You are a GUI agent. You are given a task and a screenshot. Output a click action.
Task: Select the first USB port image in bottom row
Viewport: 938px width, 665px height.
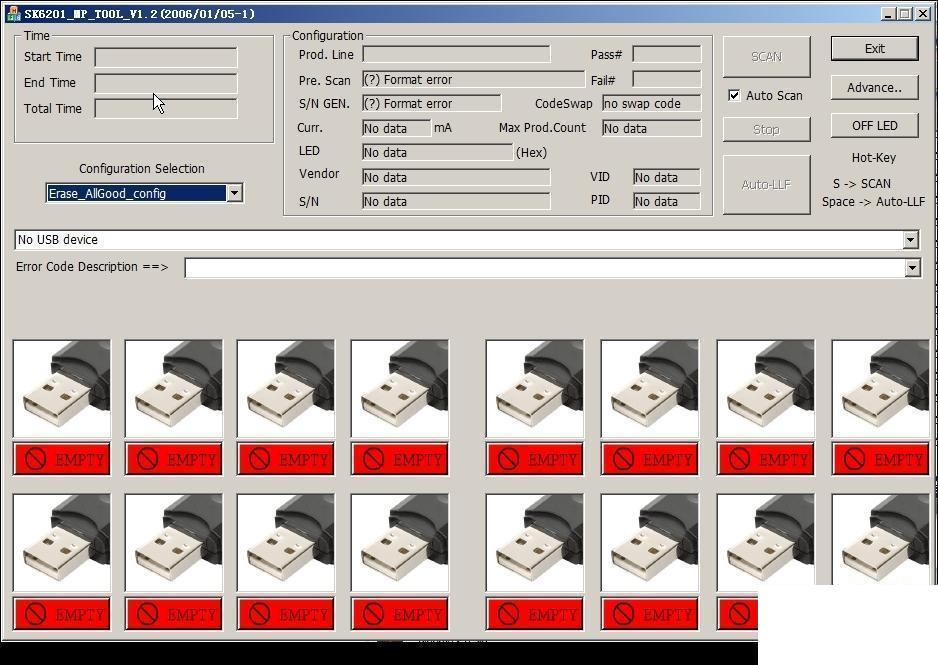pyautogui.click(x=62, y=543)
